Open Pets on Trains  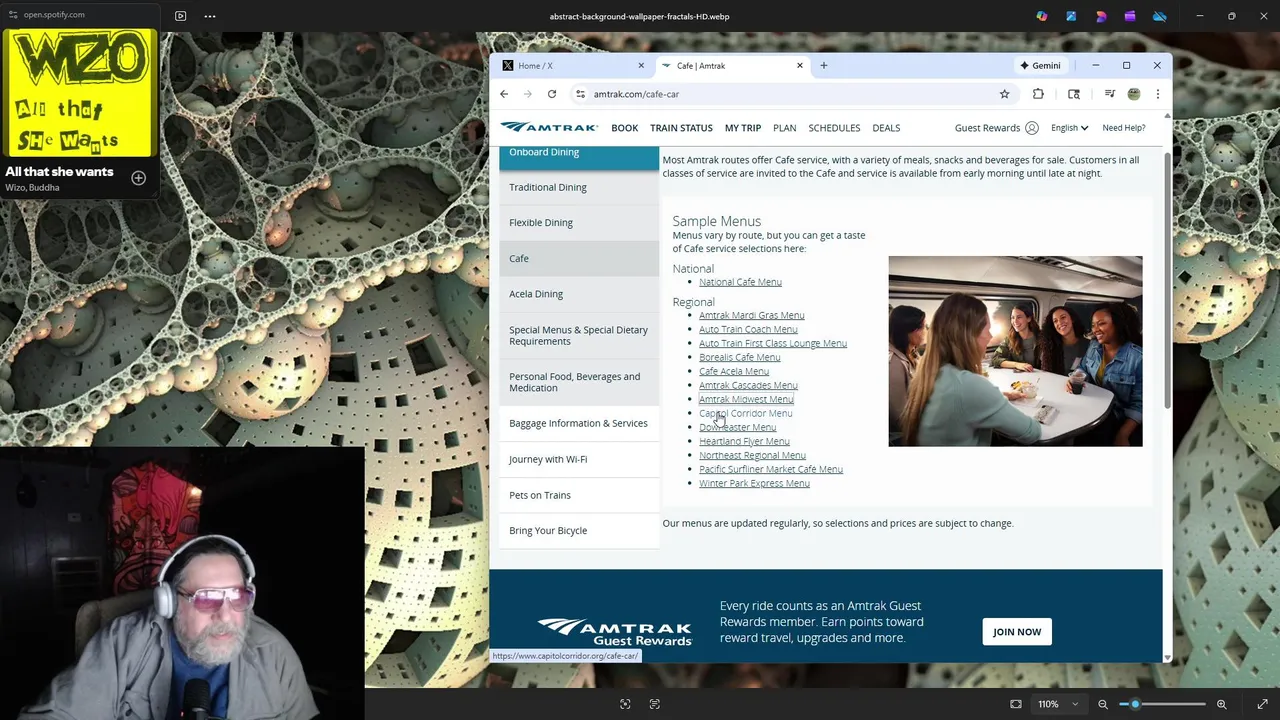pyautogui.click(x=579, y=495)
